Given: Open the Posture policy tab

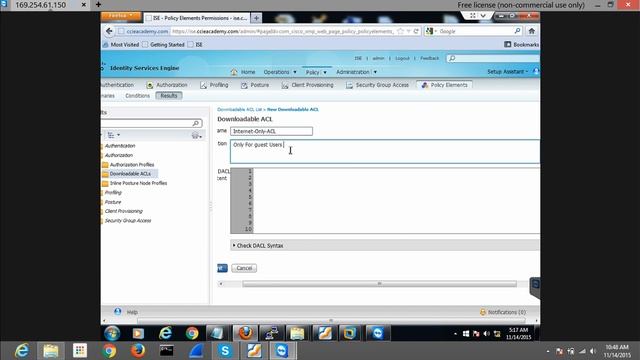Looking at the screenshot, I should (255, 85).
